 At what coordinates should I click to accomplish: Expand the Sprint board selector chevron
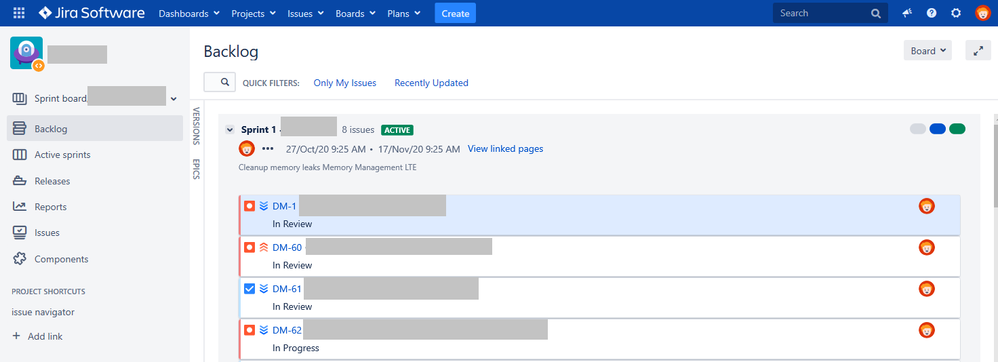(x=174, y=99)
